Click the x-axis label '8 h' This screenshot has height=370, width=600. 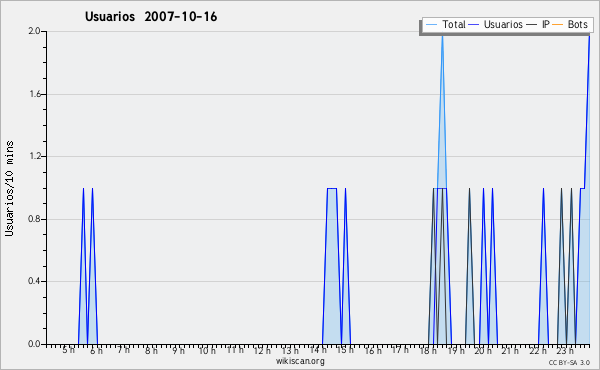click(151, 350)
